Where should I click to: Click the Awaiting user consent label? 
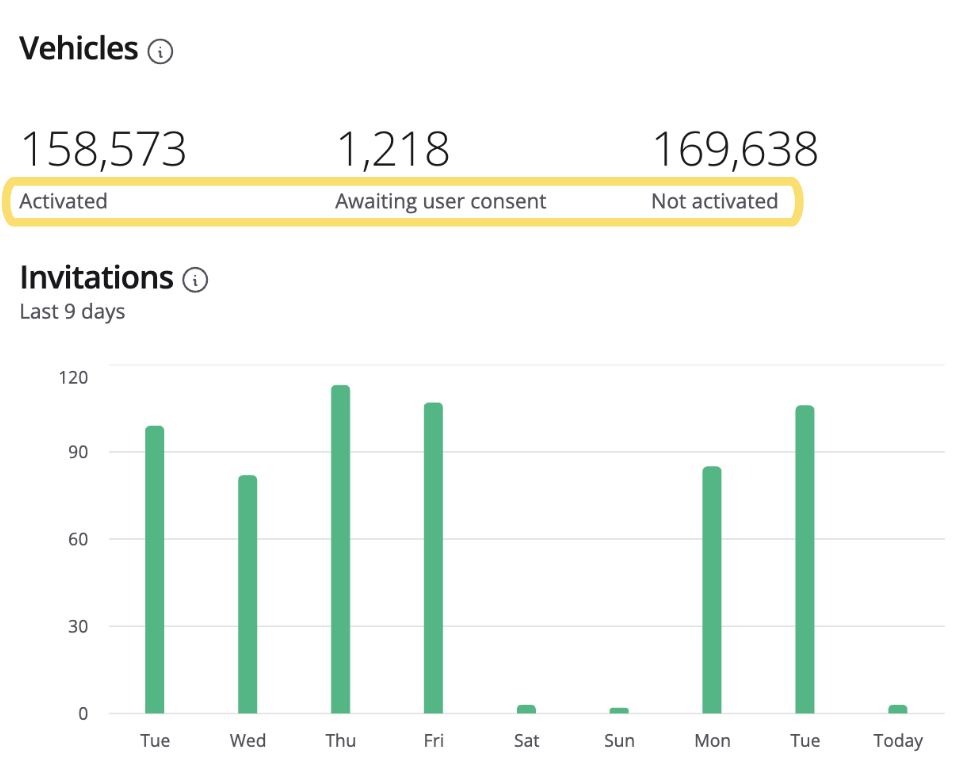coord(440,201)
